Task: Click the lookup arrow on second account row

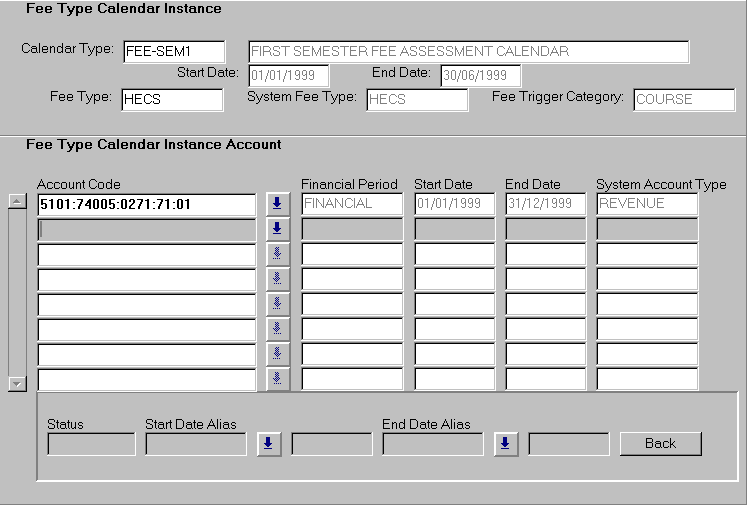Action: click(x=277, y=229)
